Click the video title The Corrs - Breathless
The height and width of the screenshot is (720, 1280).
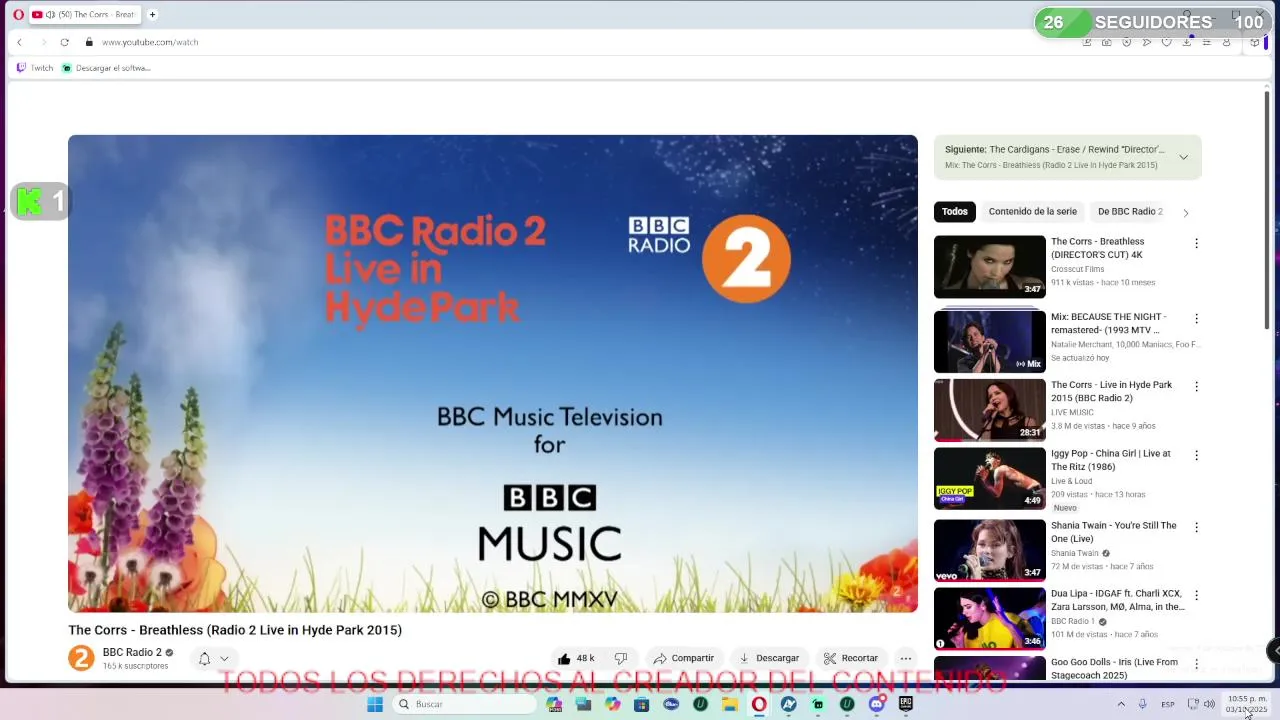point(235,630)
